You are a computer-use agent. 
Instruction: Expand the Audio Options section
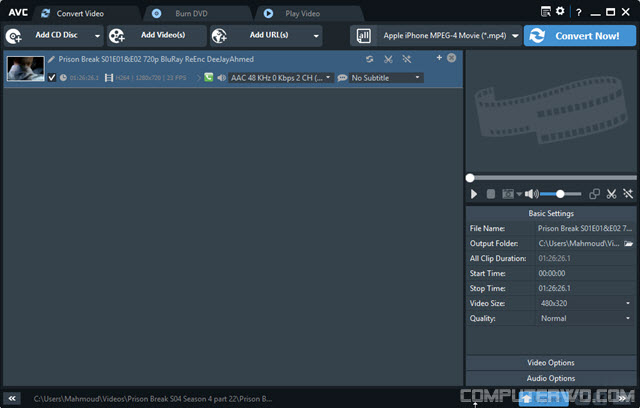[551, 378]
